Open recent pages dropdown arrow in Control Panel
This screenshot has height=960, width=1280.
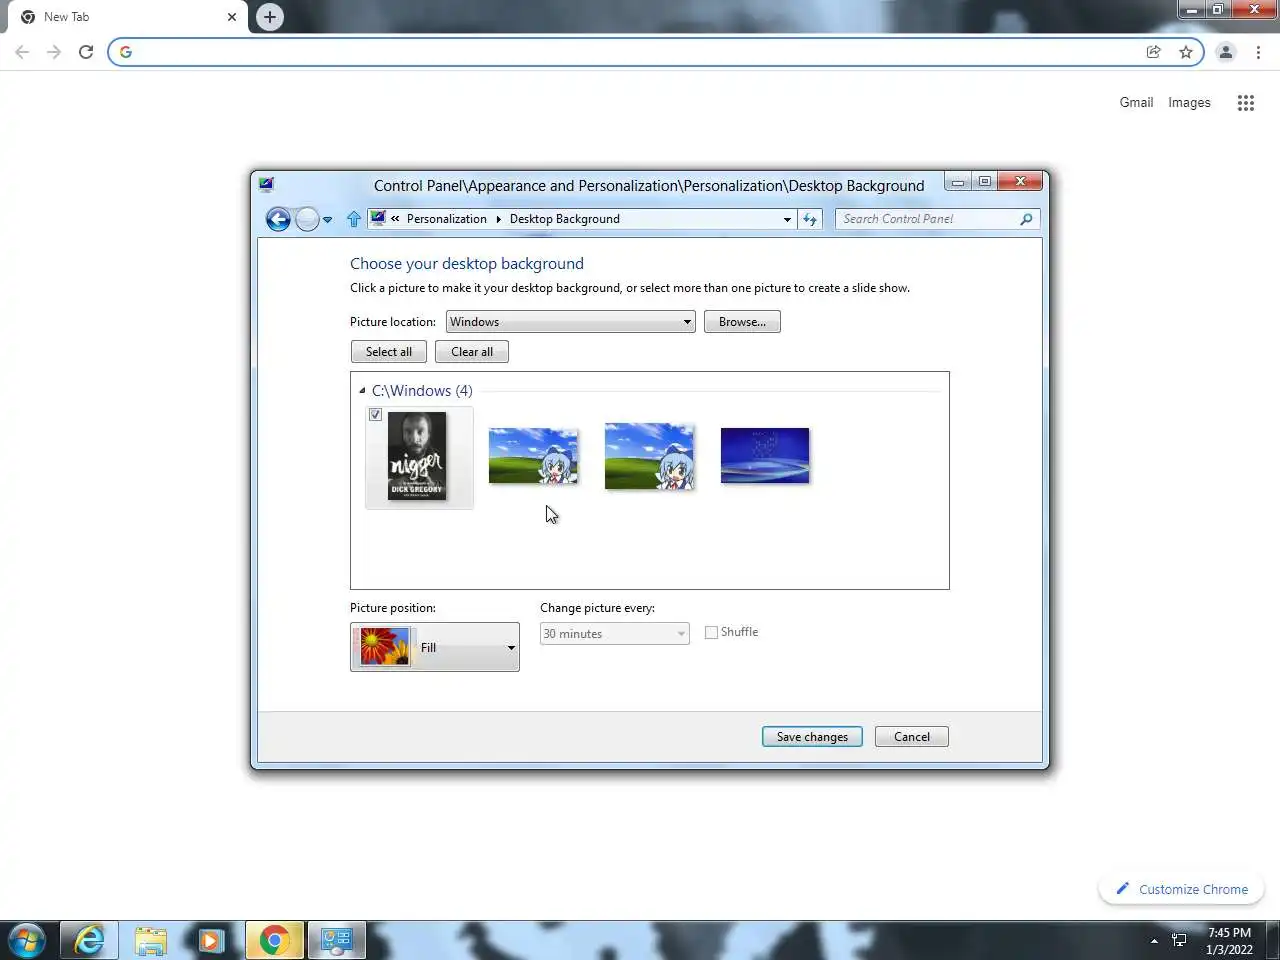(x=327, y=220)
